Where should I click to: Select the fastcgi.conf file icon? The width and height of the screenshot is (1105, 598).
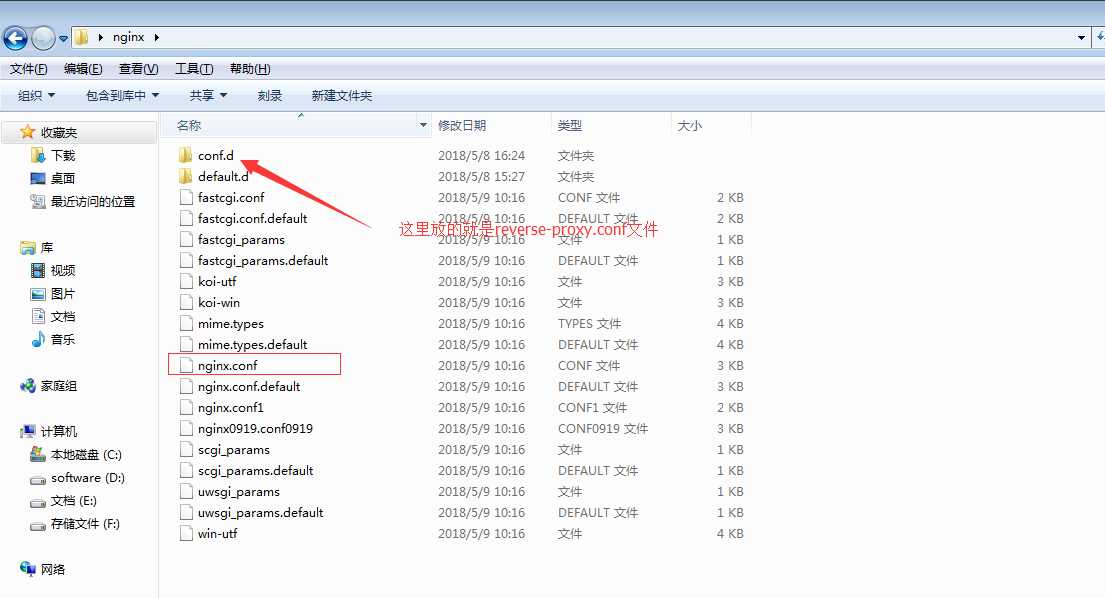coord(186,197)
